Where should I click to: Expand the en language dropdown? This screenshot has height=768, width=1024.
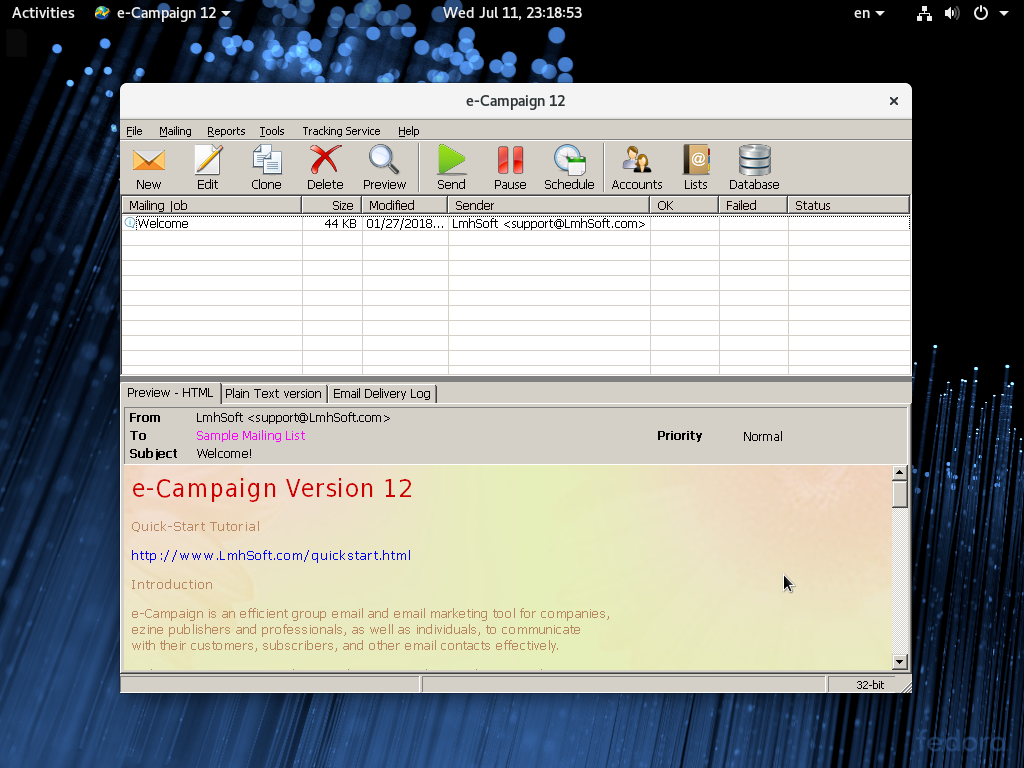tap(869, 13)
